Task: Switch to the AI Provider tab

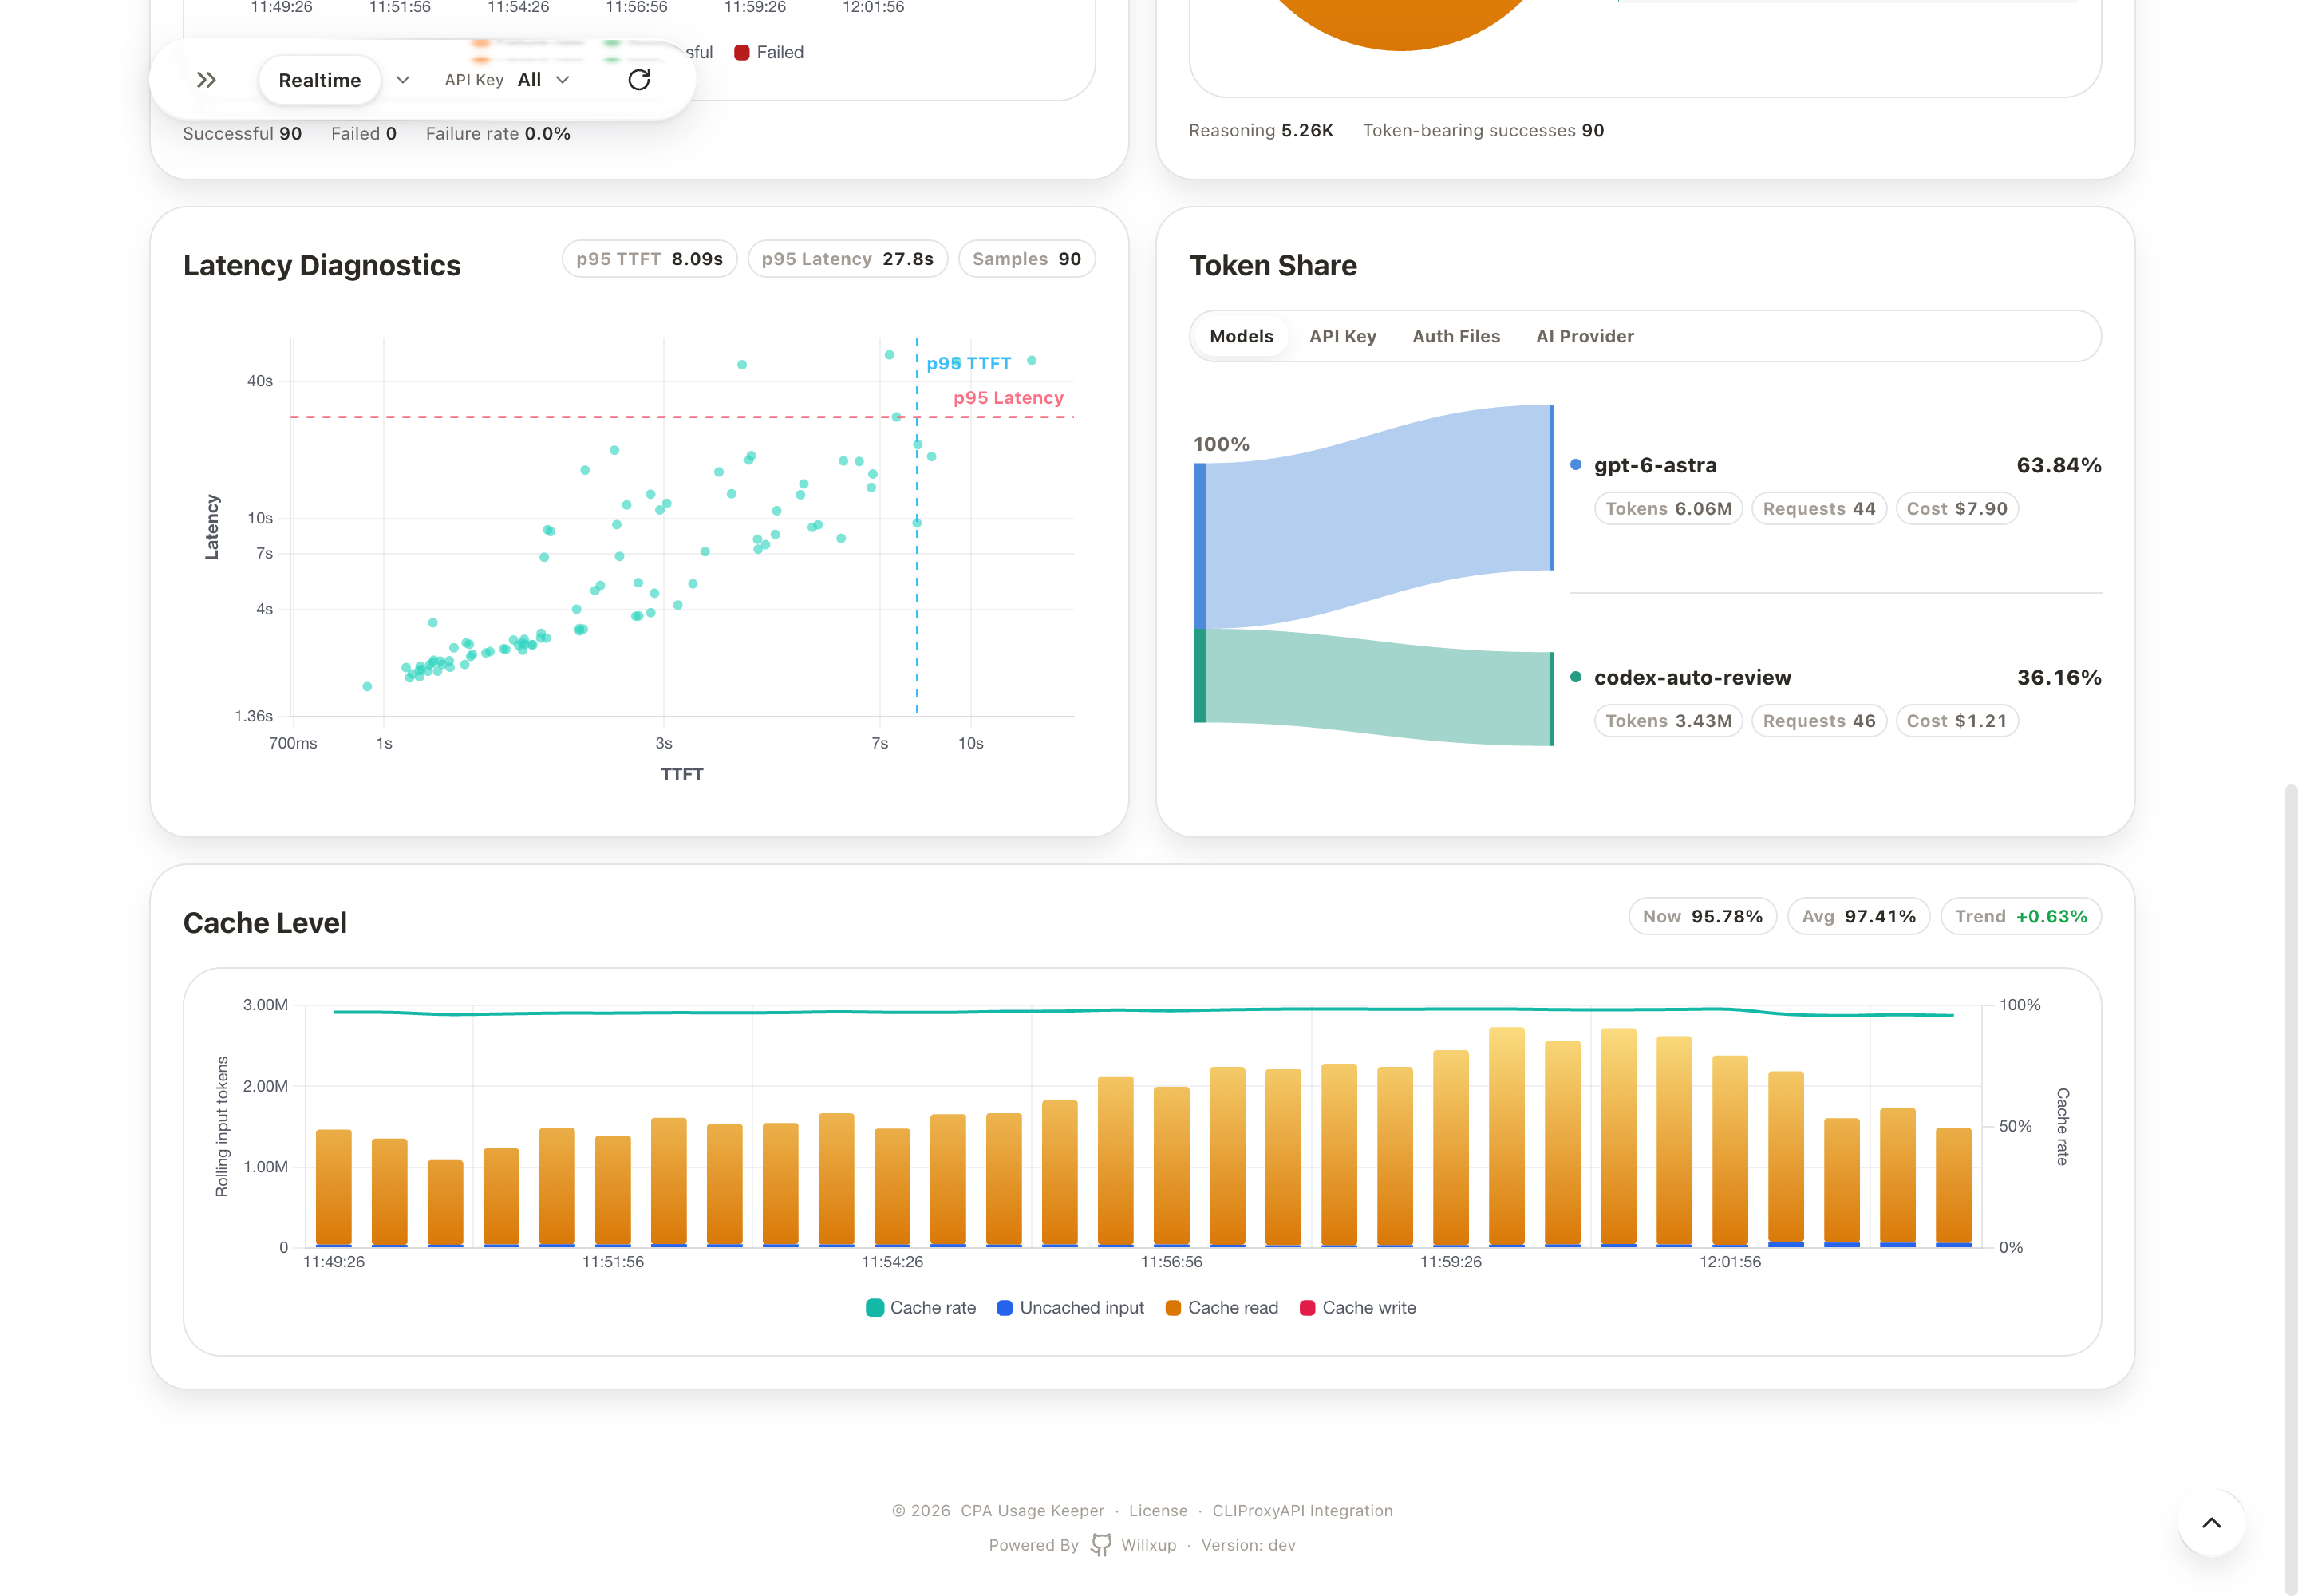Action: 1585,337
